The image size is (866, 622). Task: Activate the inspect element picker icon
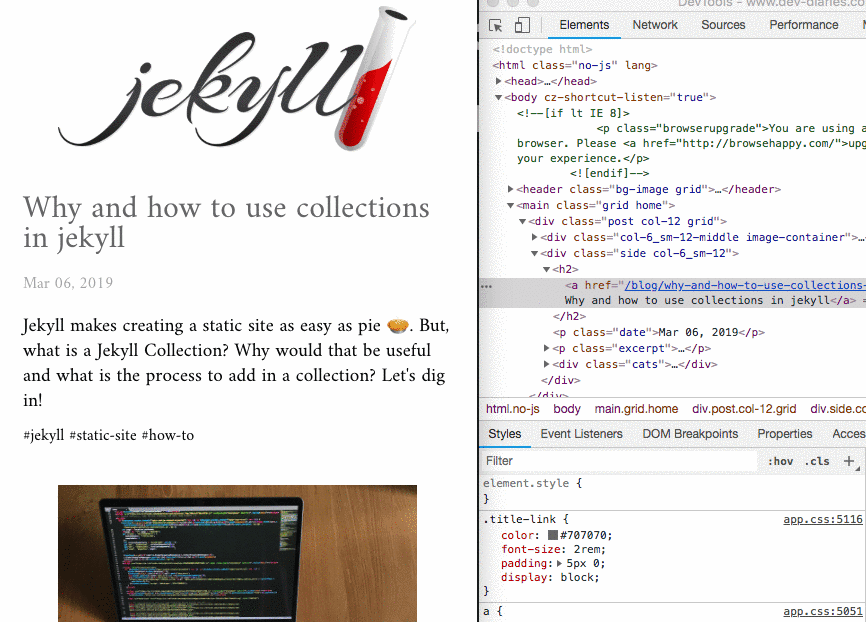click(x=495, y=25)
